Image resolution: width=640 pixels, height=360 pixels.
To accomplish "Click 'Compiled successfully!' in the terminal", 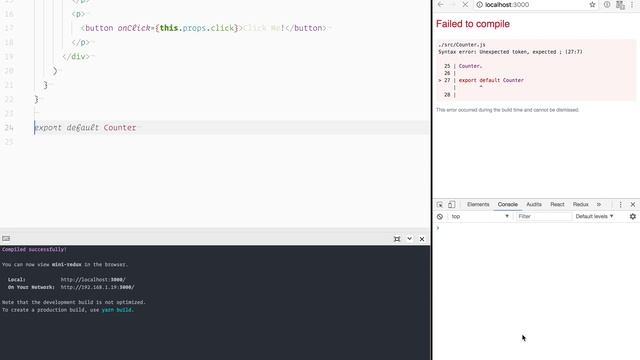I will click(x=34, y=249).
